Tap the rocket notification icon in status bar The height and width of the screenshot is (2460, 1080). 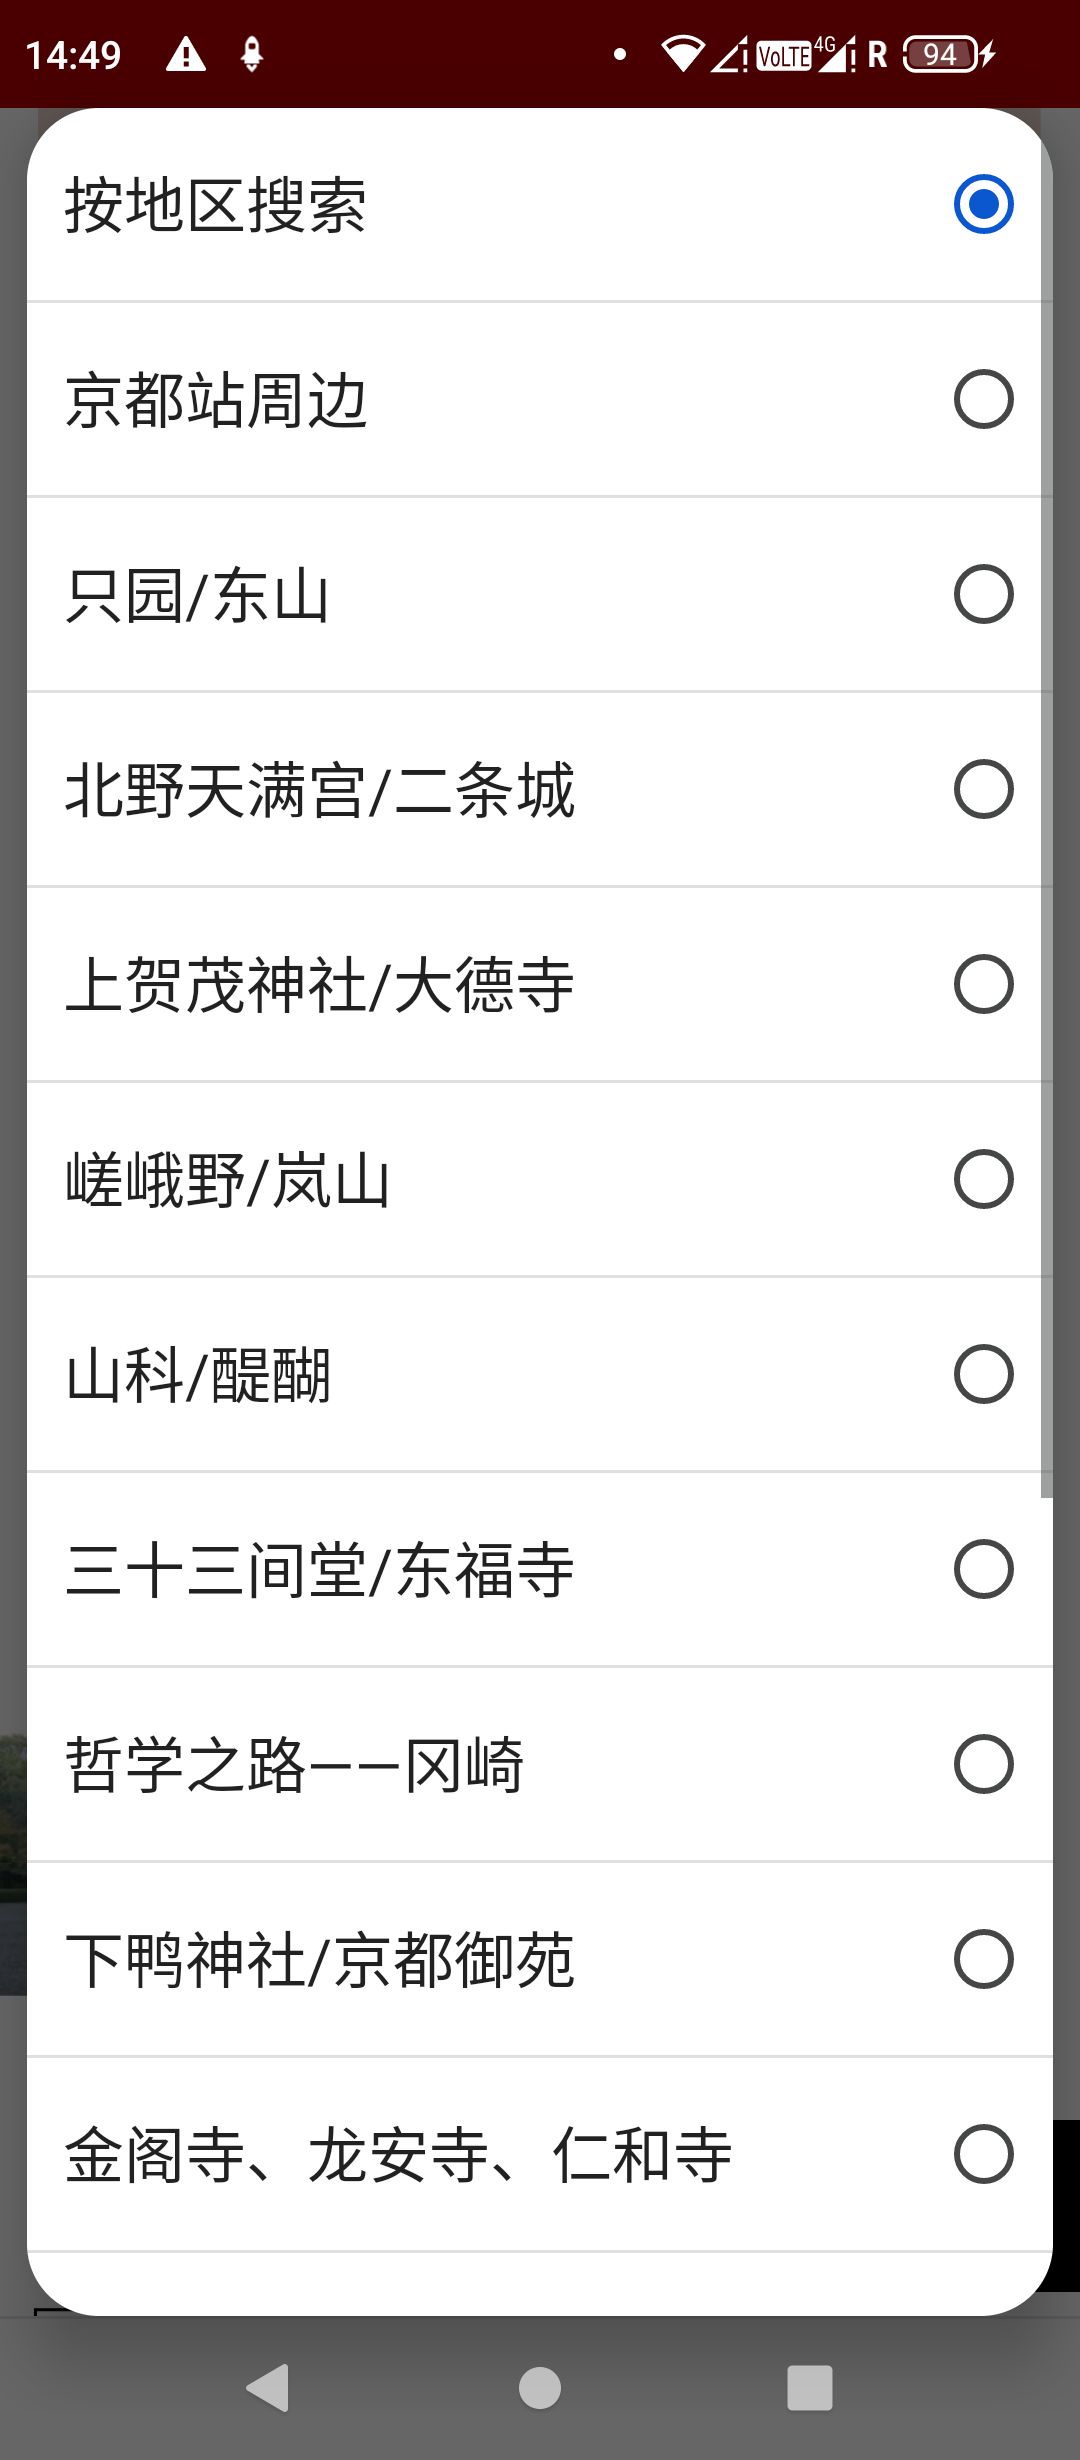click(x=252, y=54)
